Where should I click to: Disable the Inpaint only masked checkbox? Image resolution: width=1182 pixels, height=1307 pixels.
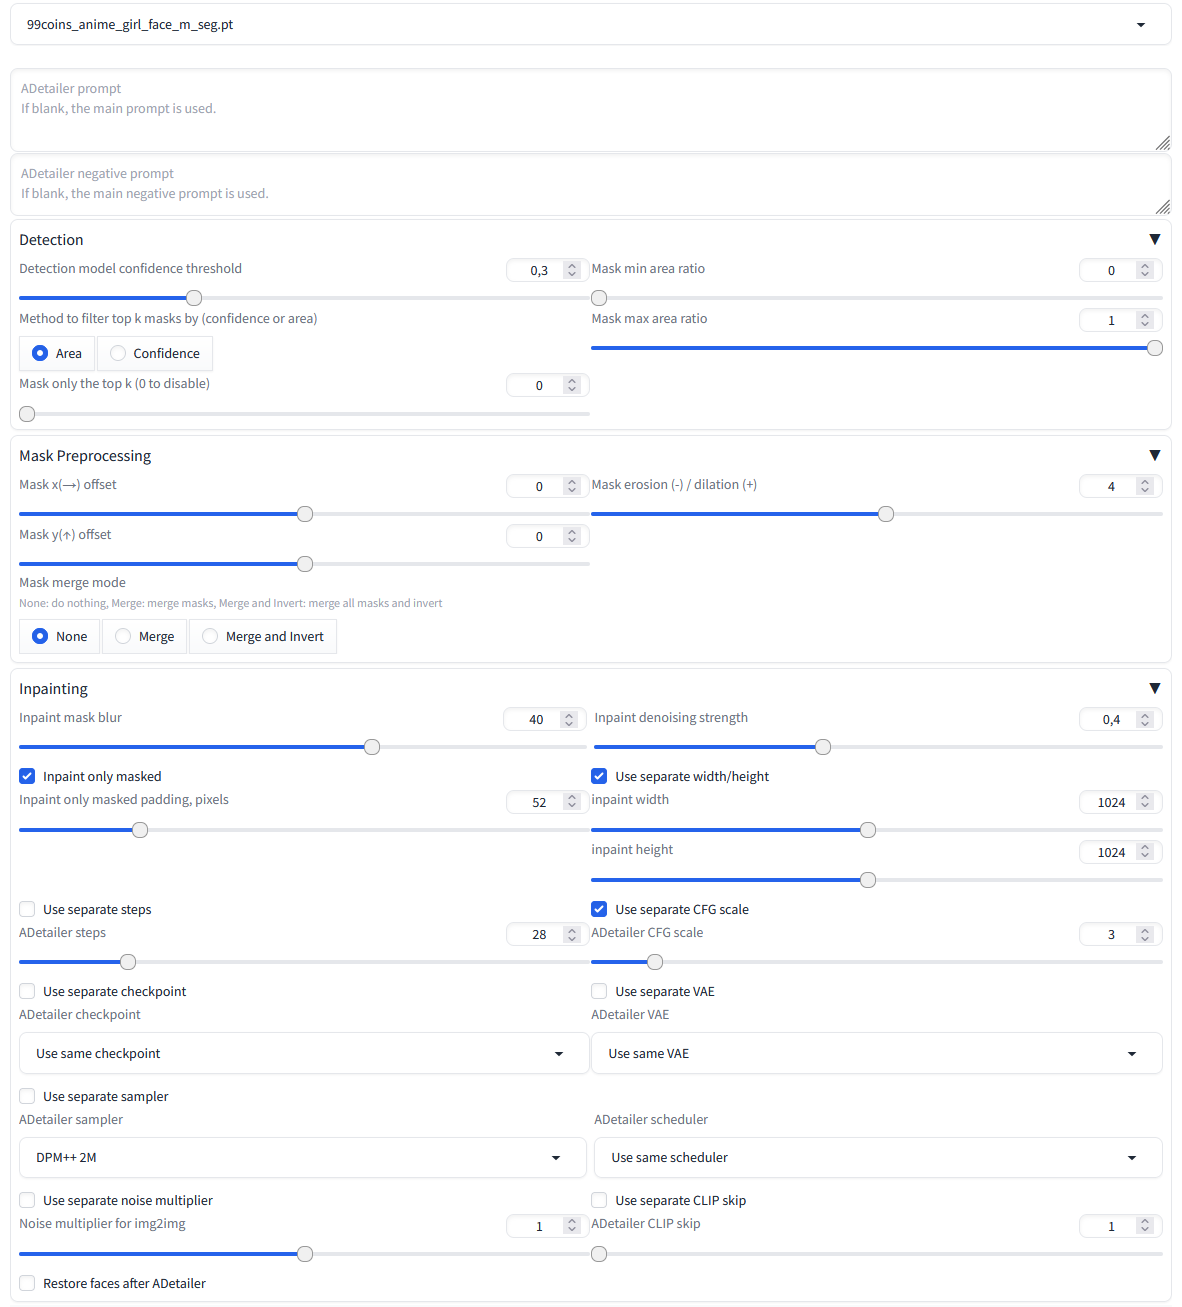point(27,777)
